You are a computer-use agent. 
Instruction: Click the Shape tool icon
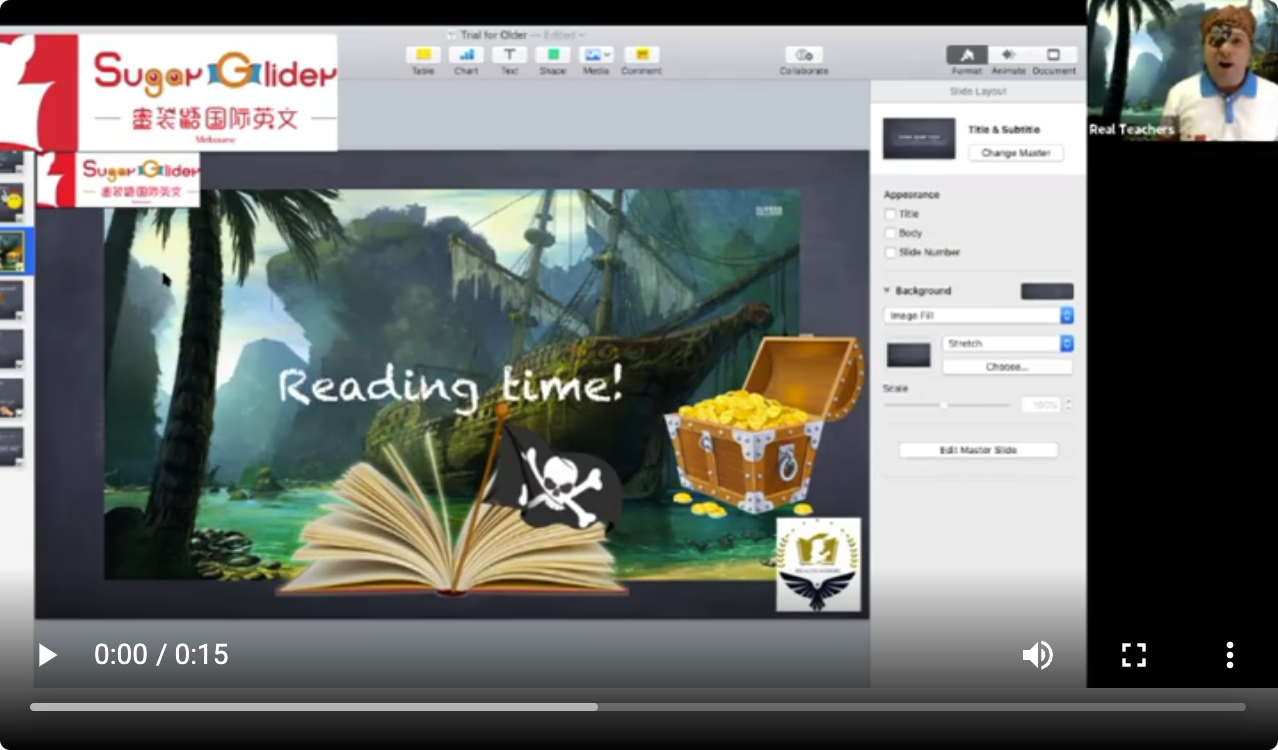click(x=552, y=55)
